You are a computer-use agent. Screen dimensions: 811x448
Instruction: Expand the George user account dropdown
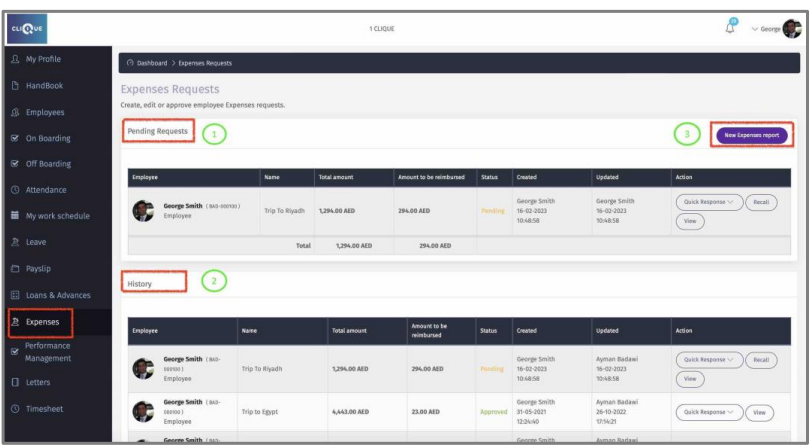pyautogui.click(x=774, y=29)
